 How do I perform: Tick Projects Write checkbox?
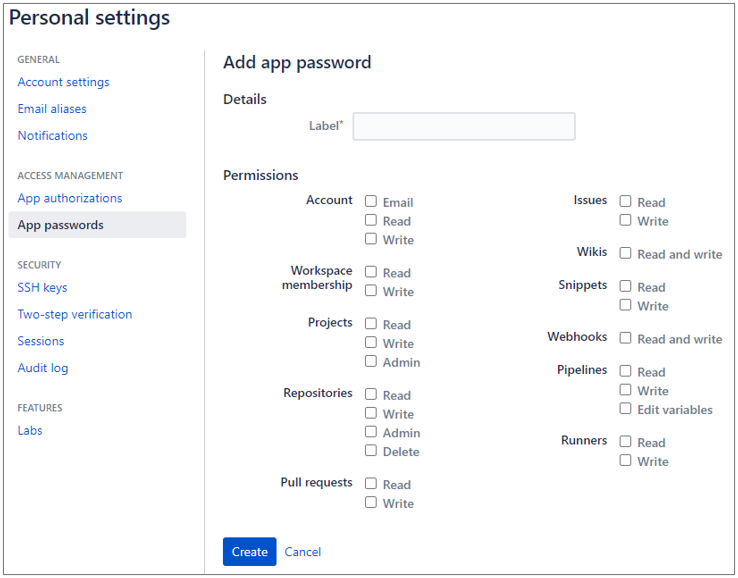point(371,343)
